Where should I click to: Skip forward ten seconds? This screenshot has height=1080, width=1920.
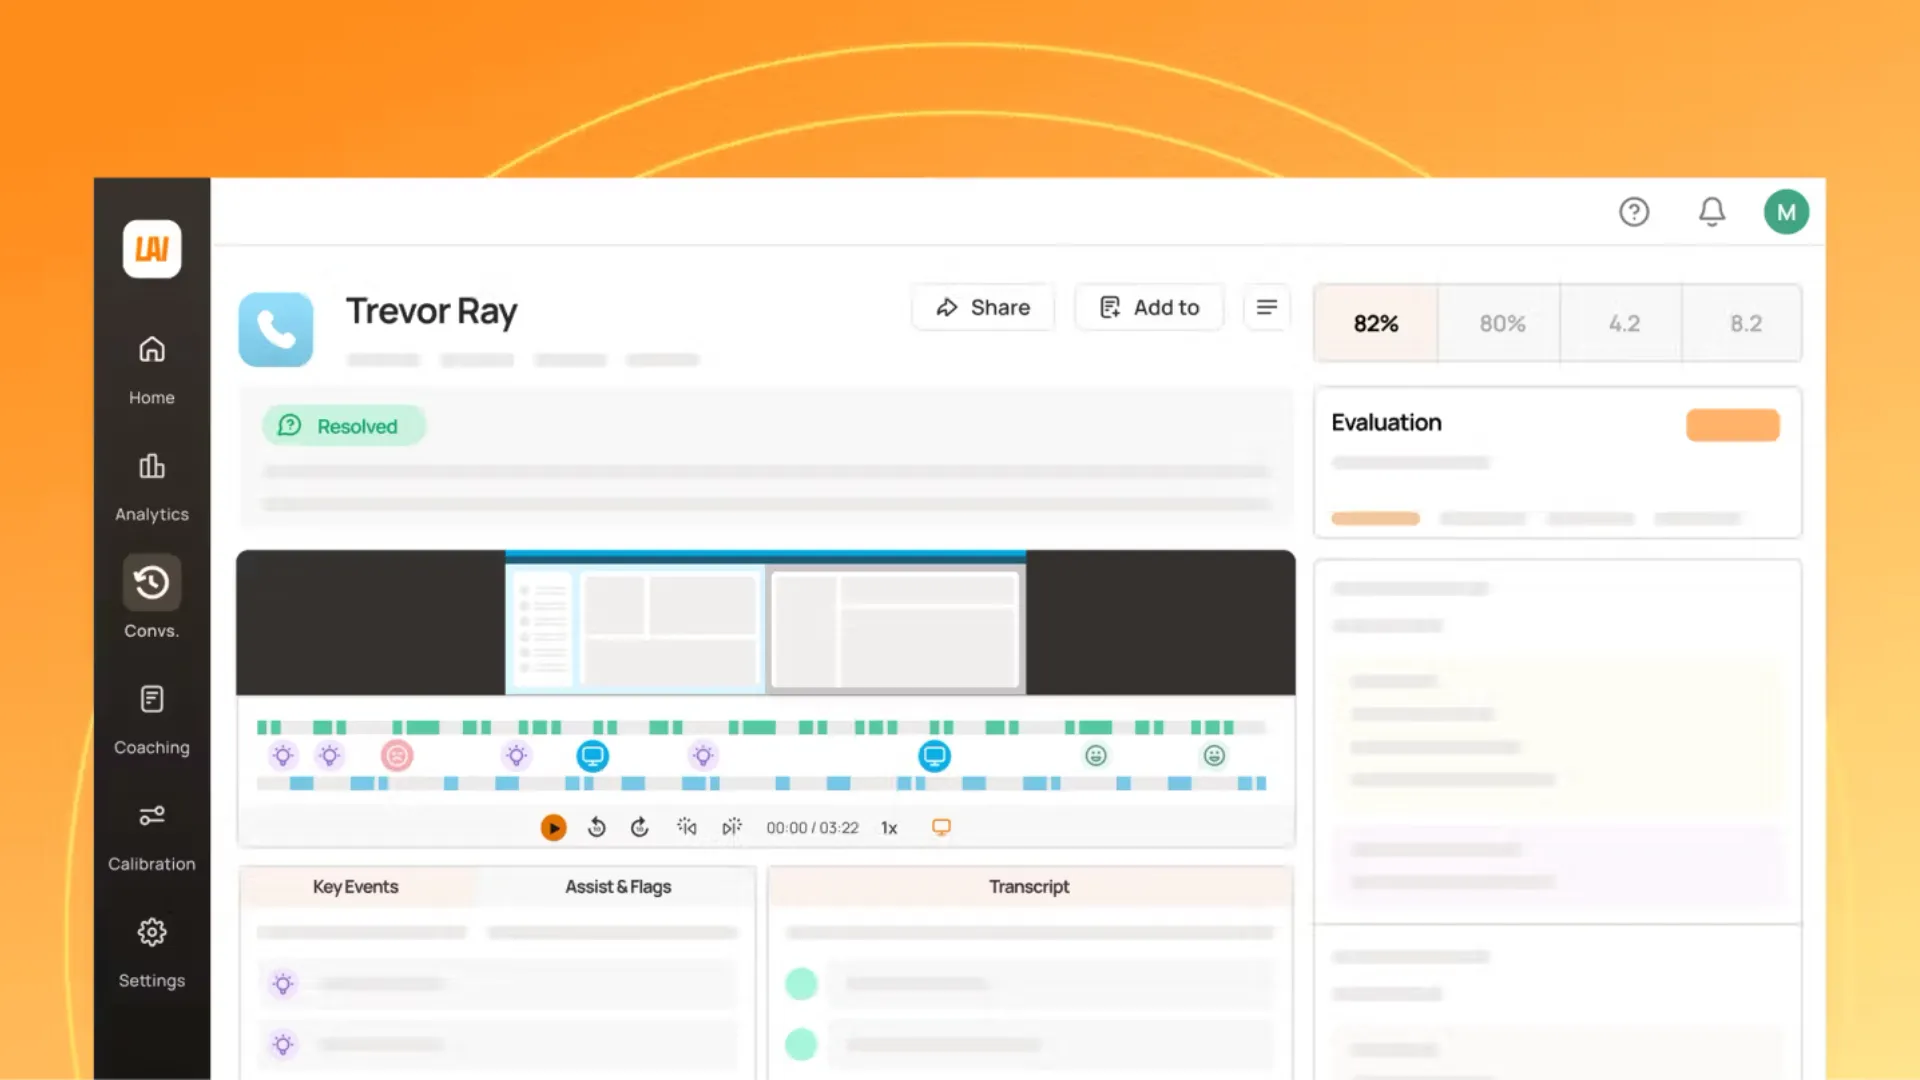point(640,827)
